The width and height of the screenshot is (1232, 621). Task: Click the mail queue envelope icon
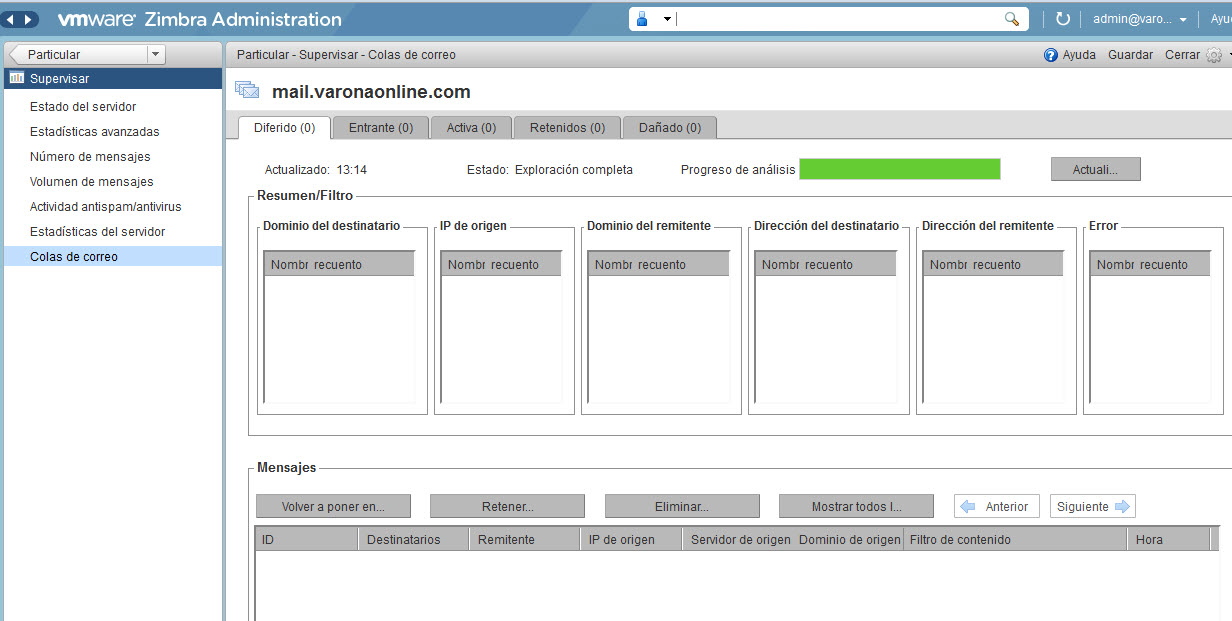click(x=246, y=89)
